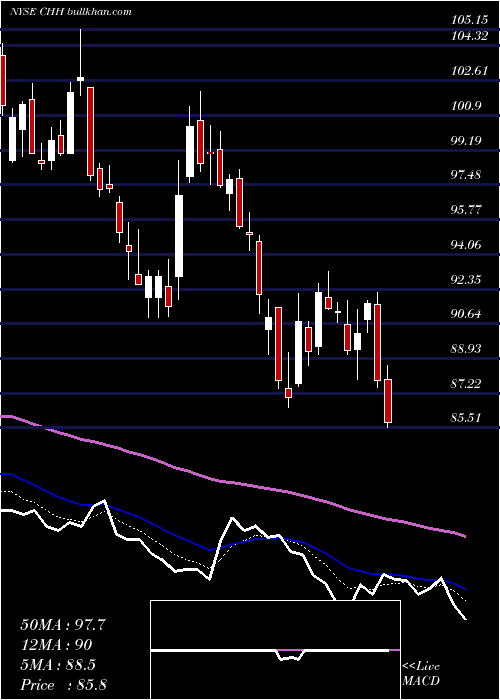This screenshot has width=500, height=700.
Task: Click the 100.9 price axis label
Action: click(467, 106)
